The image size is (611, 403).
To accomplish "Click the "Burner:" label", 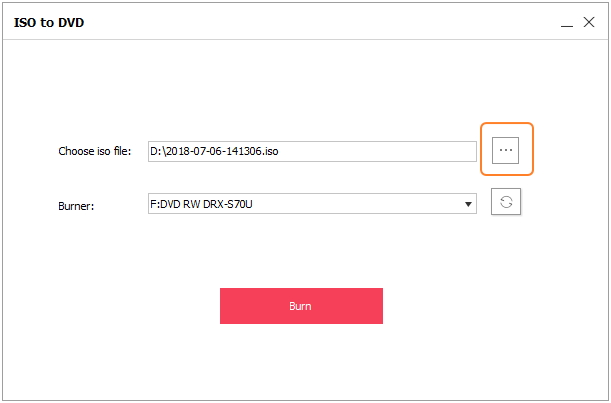I will coord(76,205).
